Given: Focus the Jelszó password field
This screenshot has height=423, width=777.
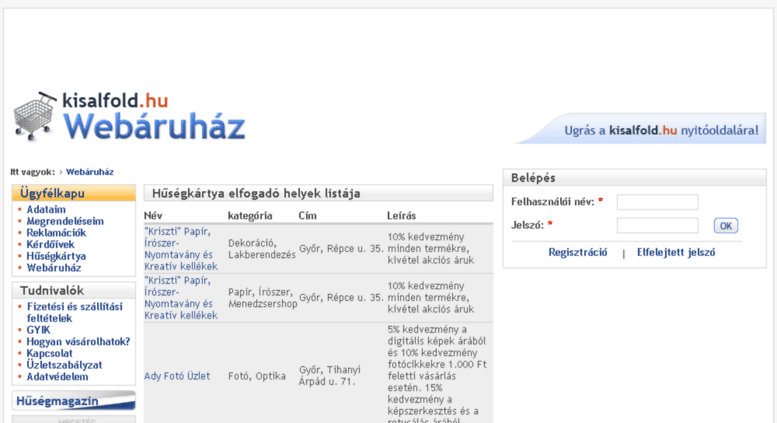Looking at the screenshot, I should 657,225.
